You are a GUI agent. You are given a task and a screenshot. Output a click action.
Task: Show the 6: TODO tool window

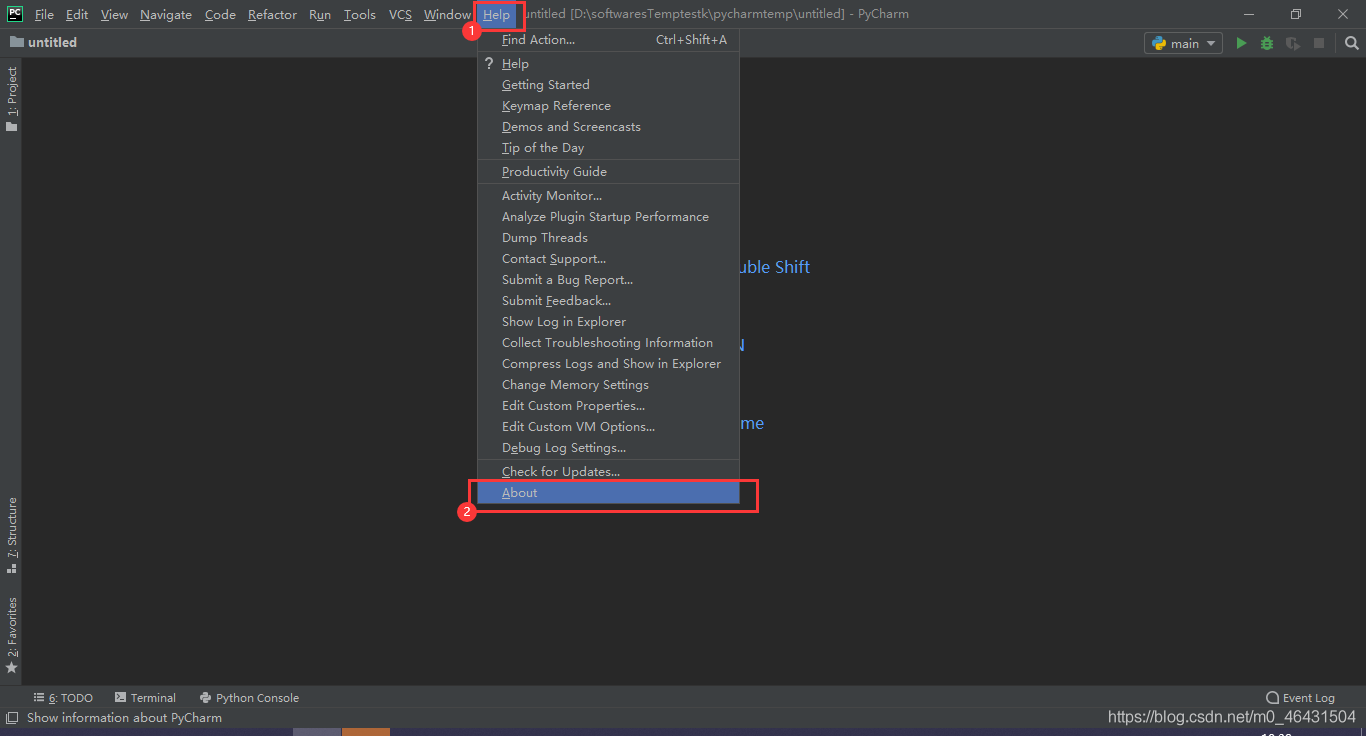pyautogui.click(x=63, y=698)
